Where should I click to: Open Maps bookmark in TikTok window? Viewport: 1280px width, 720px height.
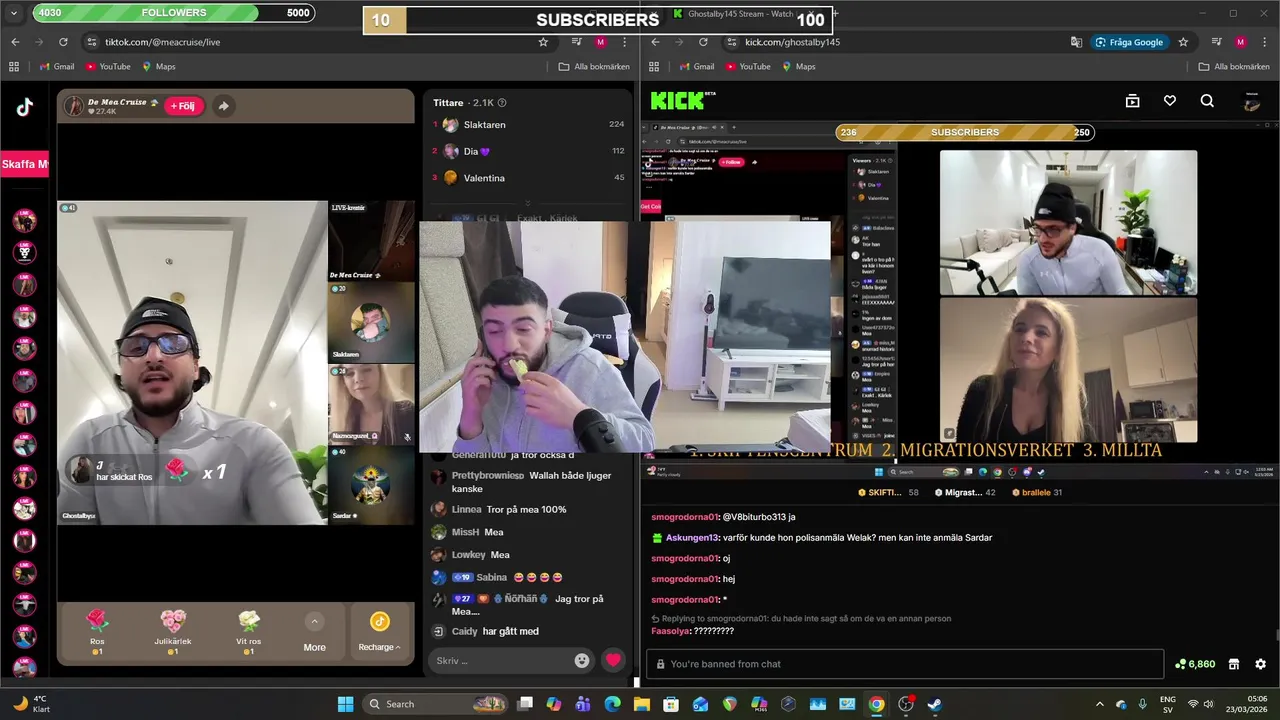pos(158,67)
